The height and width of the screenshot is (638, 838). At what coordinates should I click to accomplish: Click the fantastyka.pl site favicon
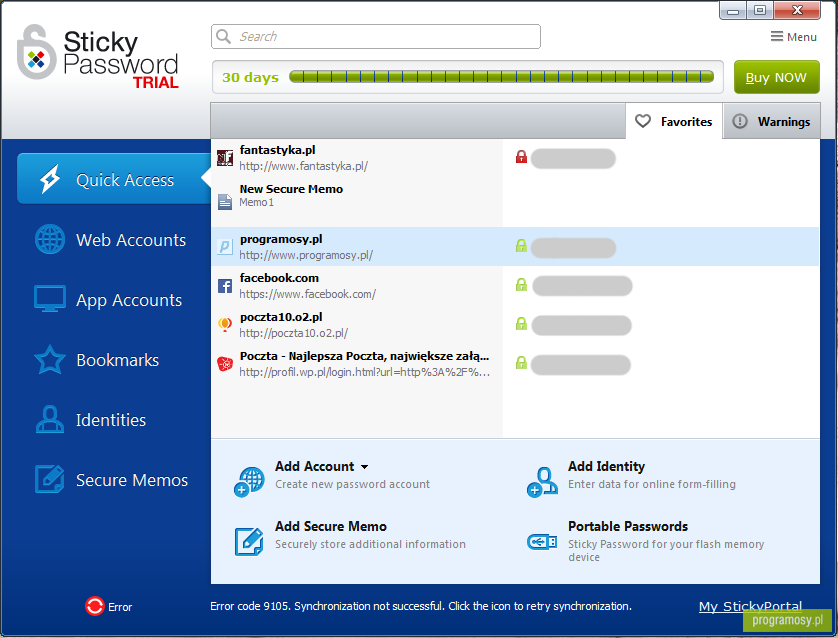tap(225, 158)
